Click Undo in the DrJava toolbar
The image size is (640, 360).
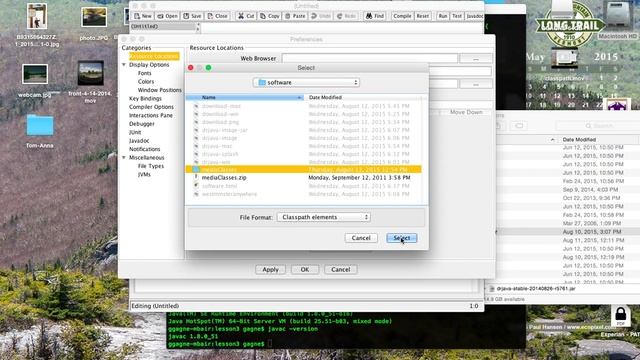321,16
